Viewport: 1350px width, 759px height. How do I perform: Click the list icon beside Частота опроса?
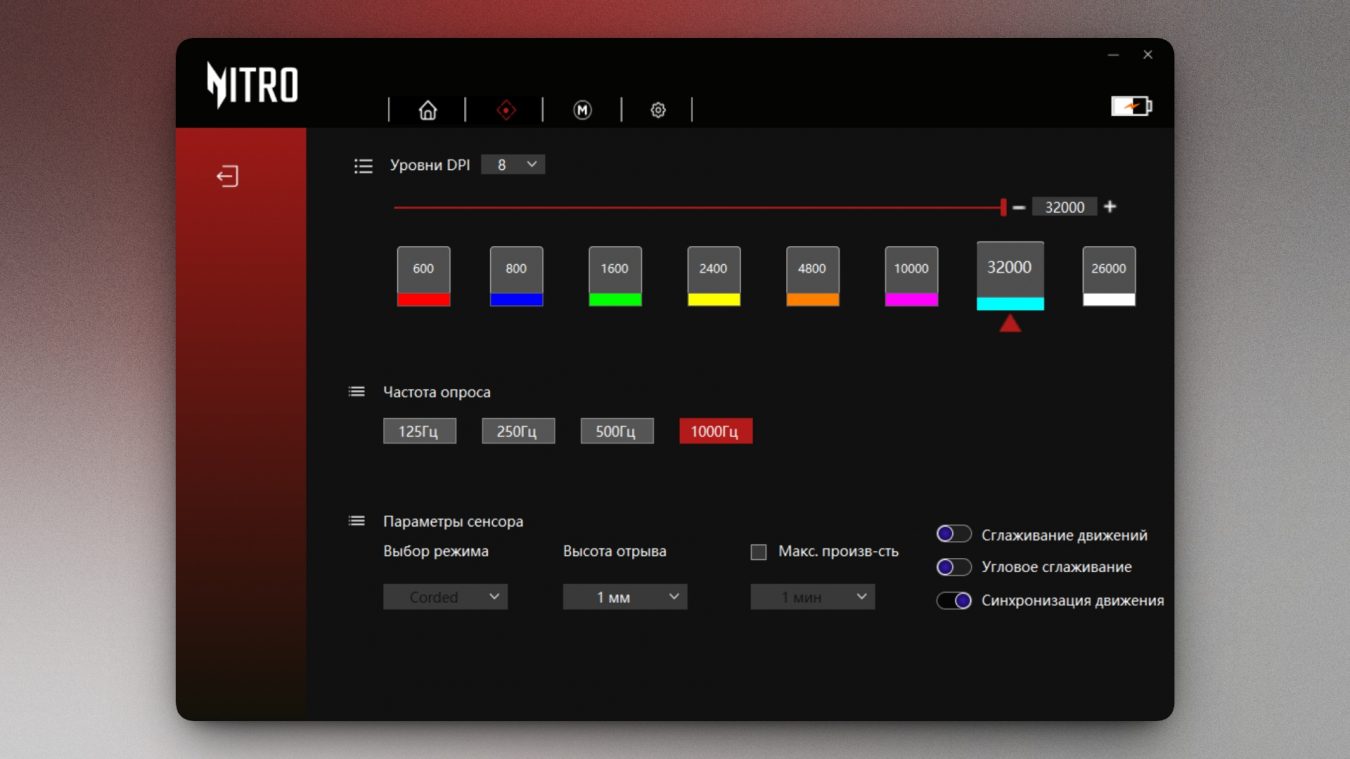357,392
